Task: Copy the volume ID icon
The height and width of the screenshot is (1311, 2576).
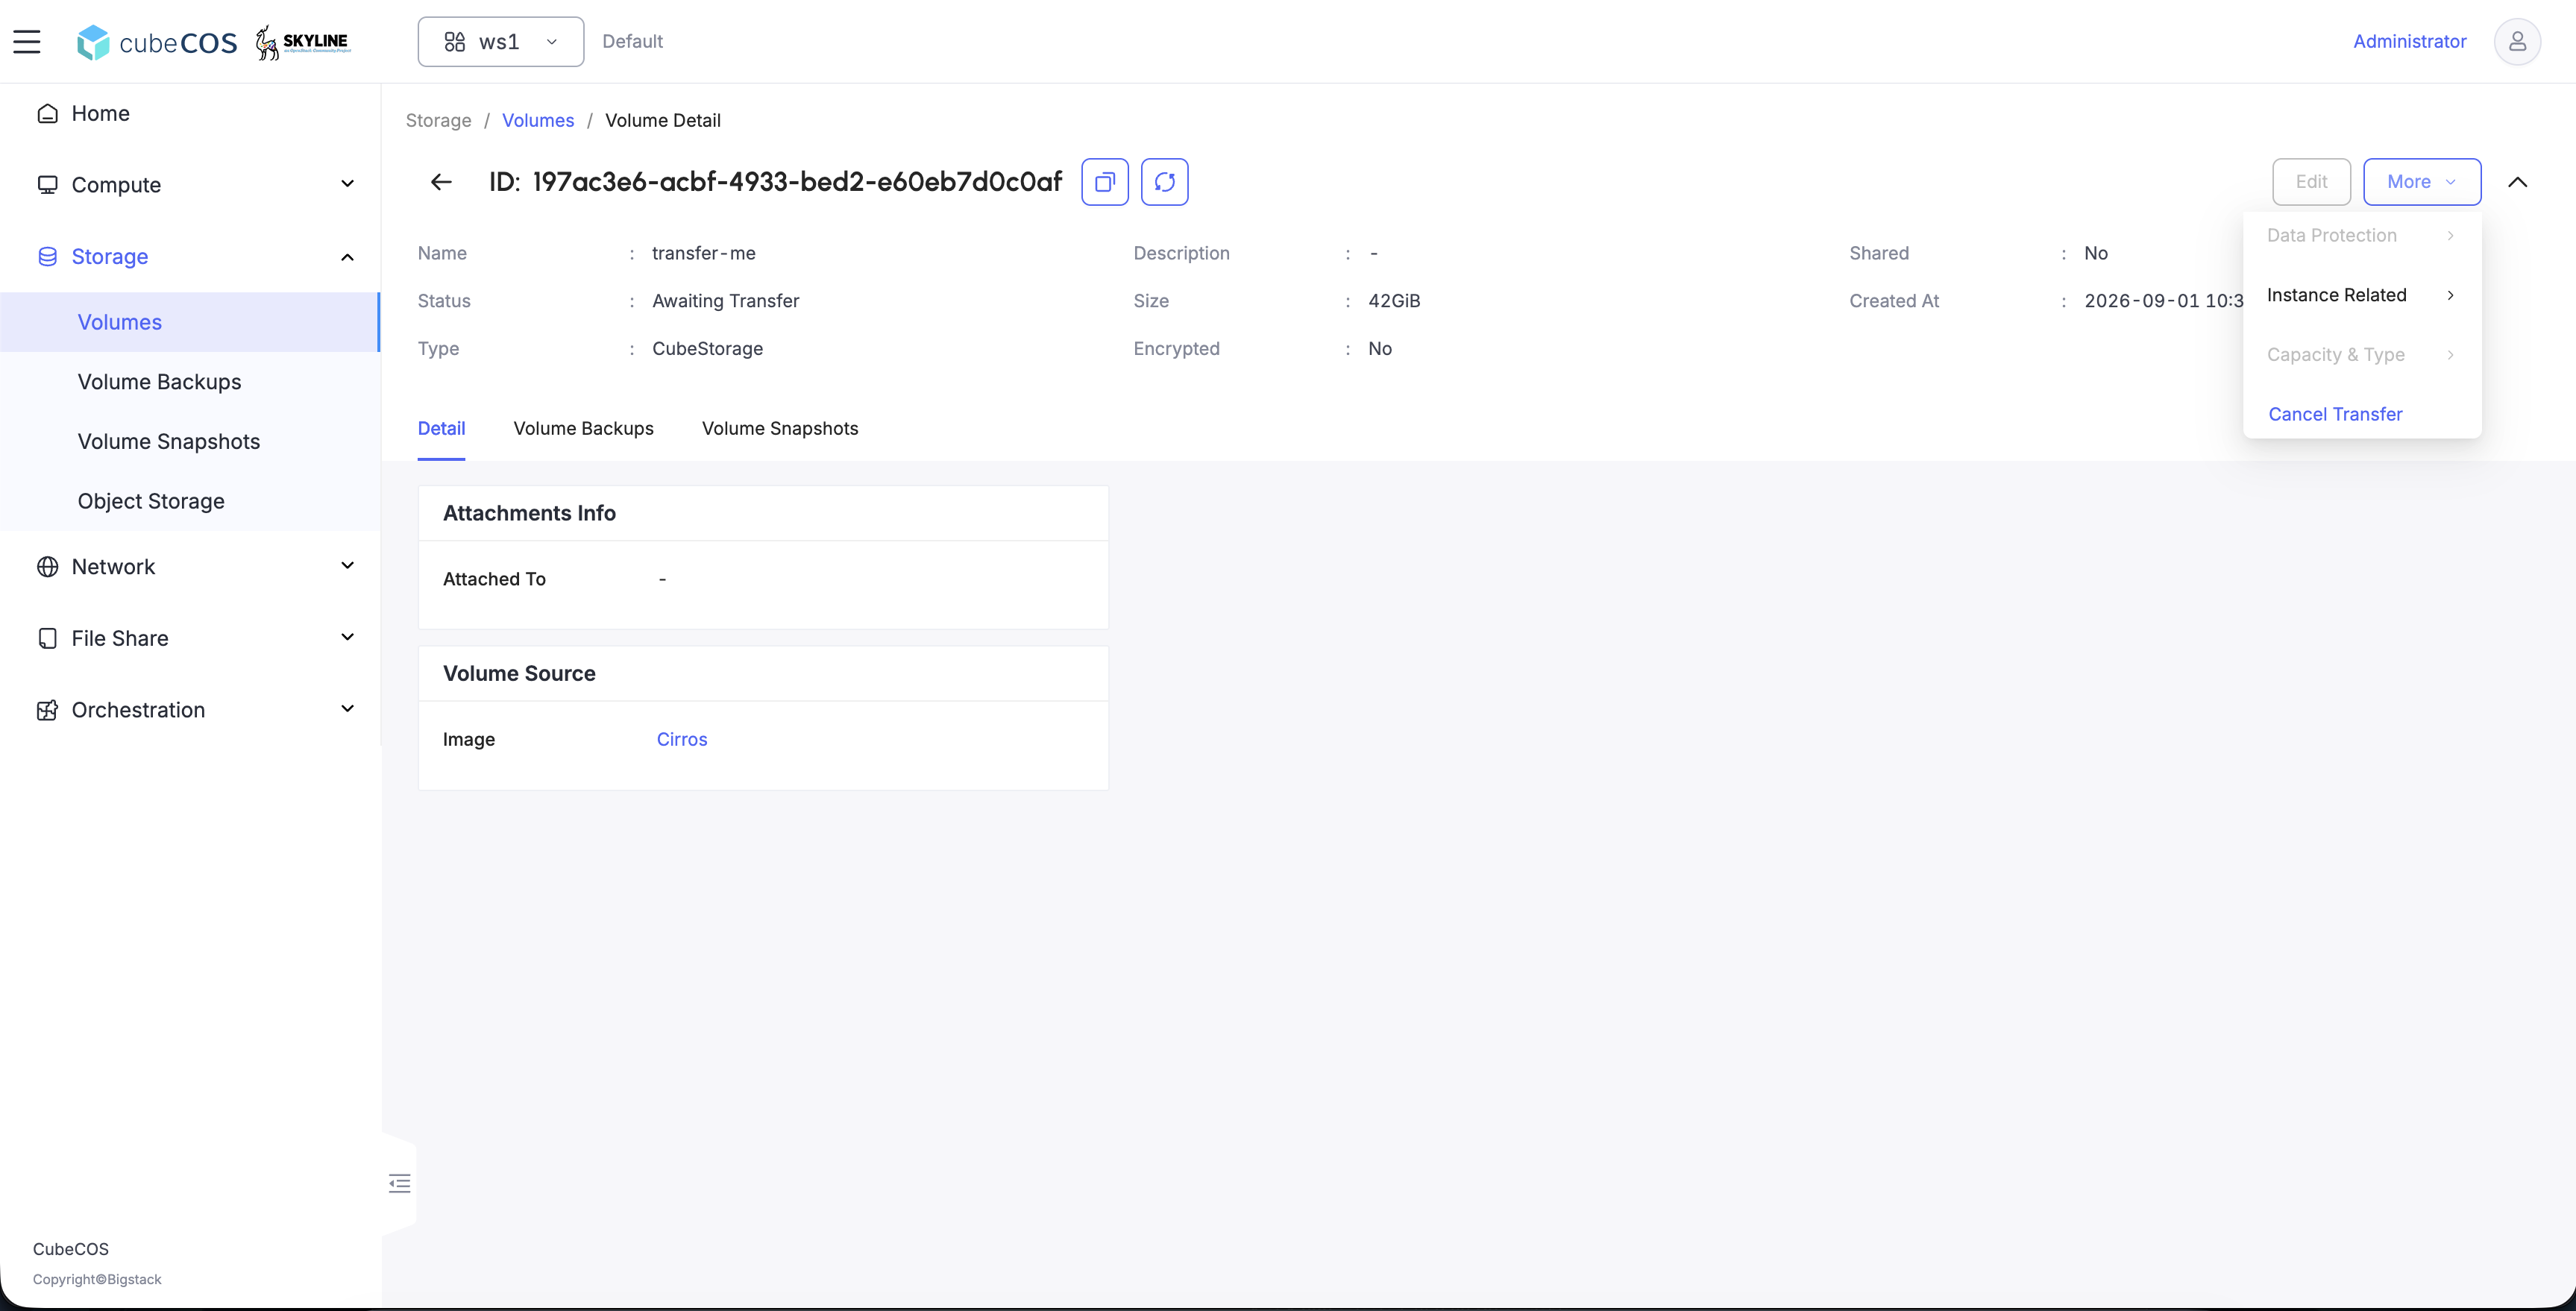Action: (x=1105, y=182)
